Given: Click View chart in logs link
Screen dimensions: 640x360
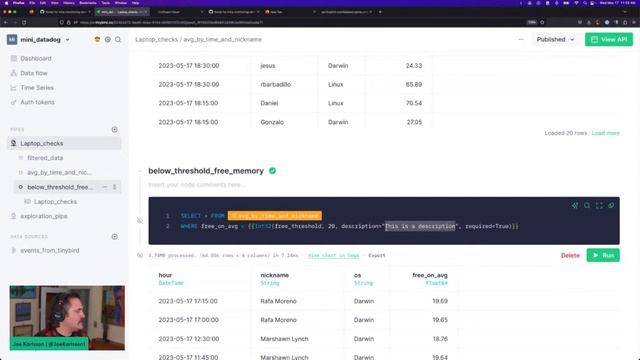Looking at the screenshot, I should tap(333, 256).
